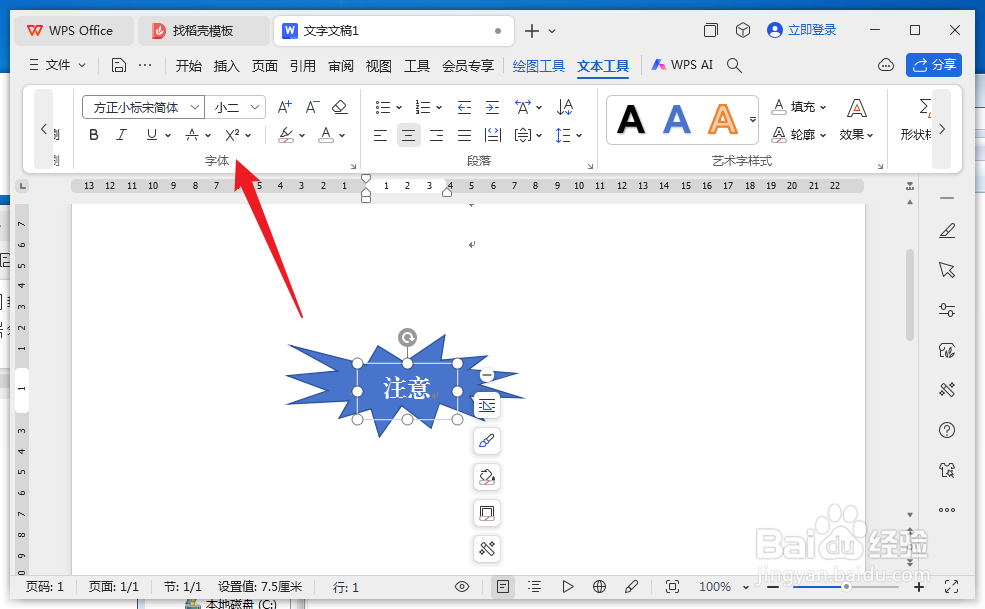This screenshot has height=609, width=985.
Task: Open font dialog launcher
Action: point(353,166)
